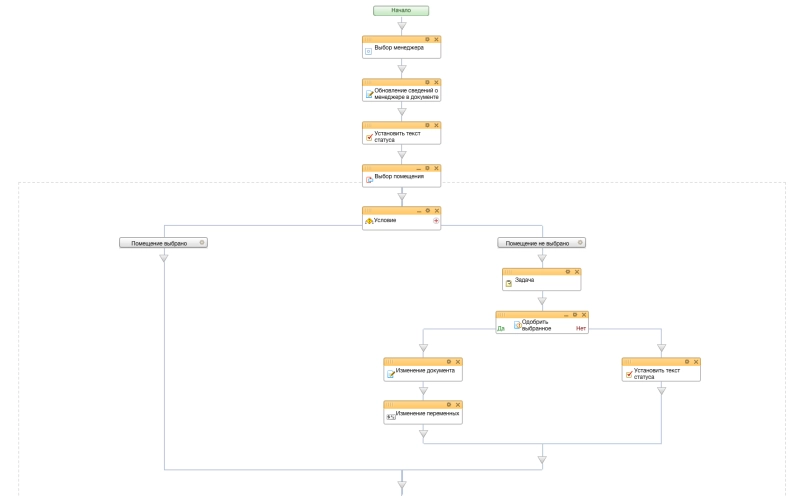Delete right-side "Установить текст статуса" block

696,361
